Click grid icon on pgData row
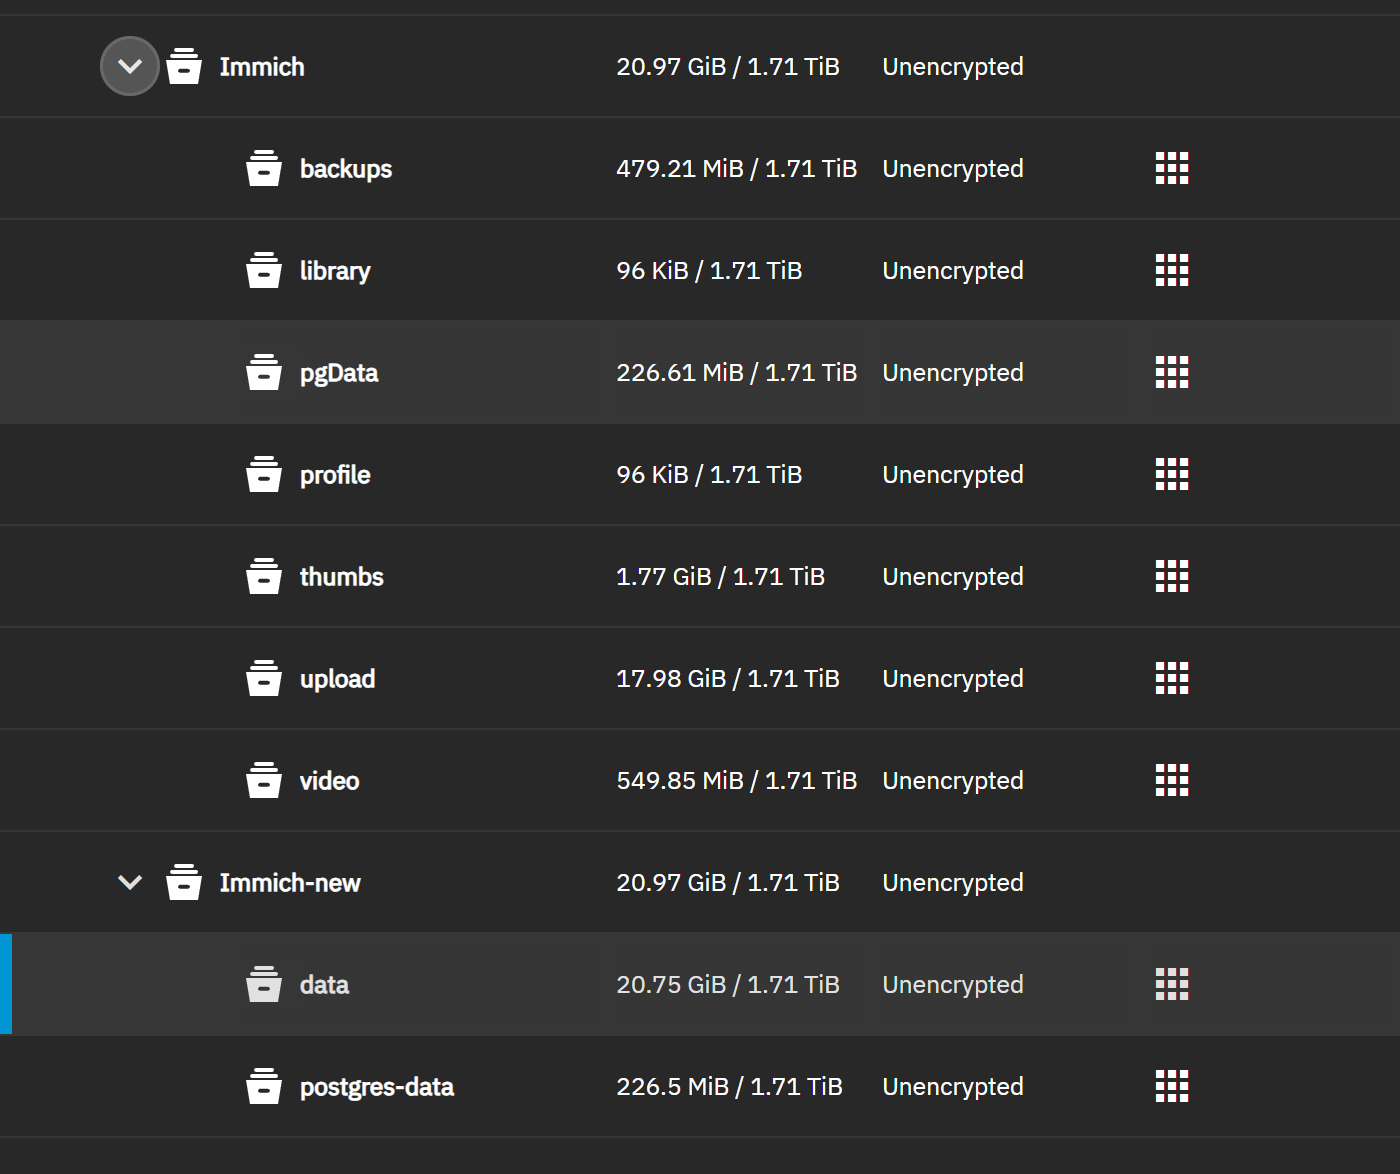 pyautogui.click(x=1172, y=373)
